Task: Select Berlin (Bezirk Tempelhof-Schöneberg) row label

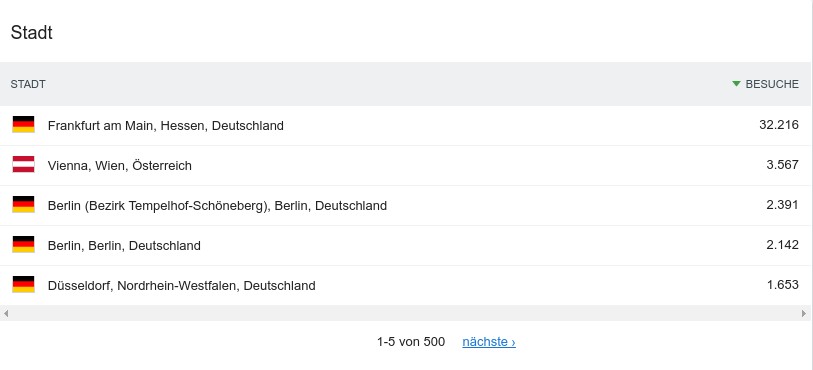Action: tap(217, 206)
